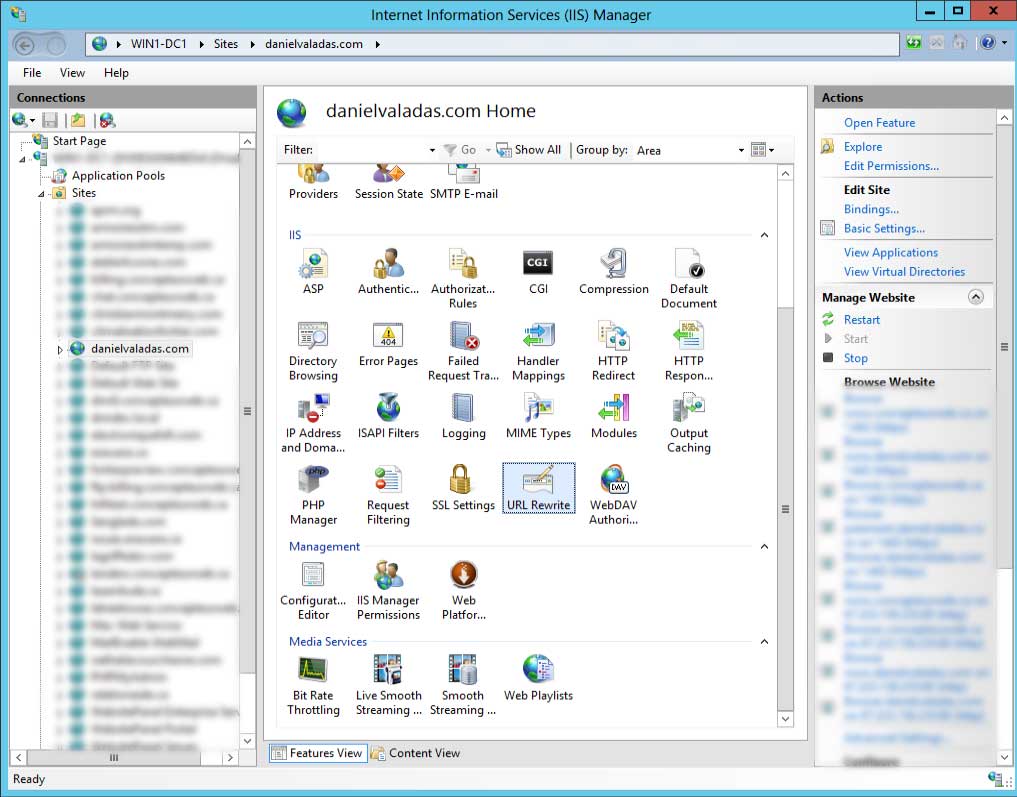The height and width of the screenshot is (797, 1017).
Task: Open the Logging feature
Action: (x=463, y=417)
